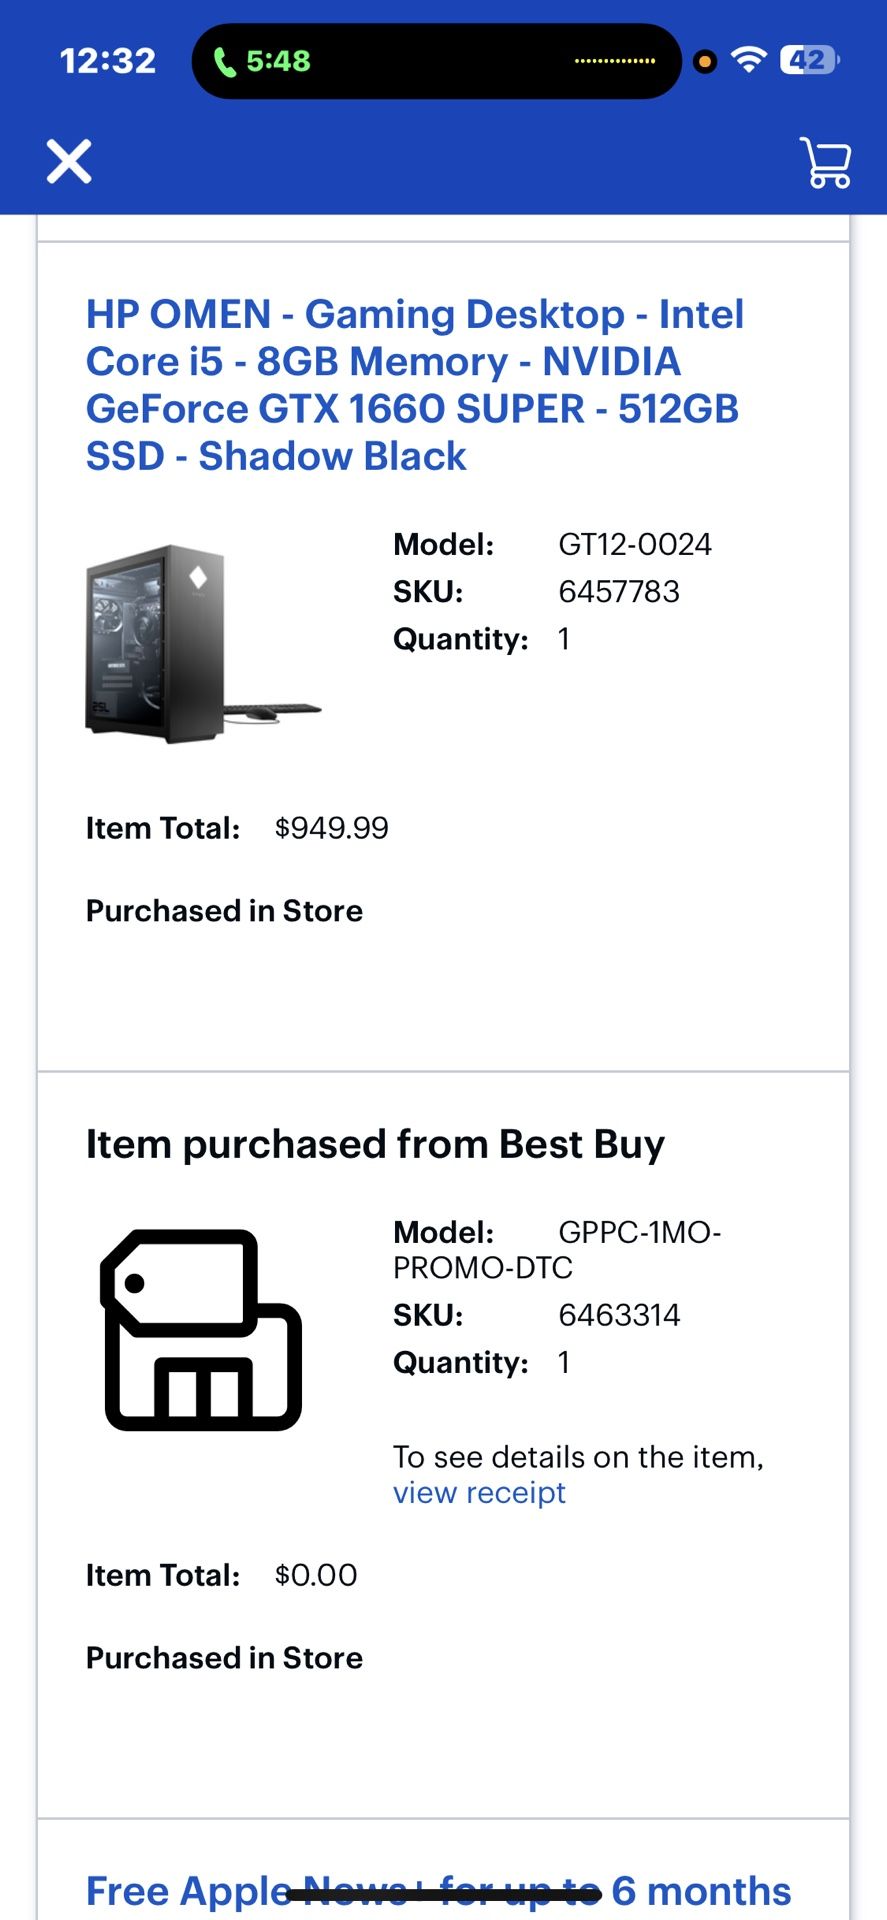Open the HP OMEN Gaming Desktop product link
Image resolution: width=887 pixels, height=1920 pixels.
(414, 385)
